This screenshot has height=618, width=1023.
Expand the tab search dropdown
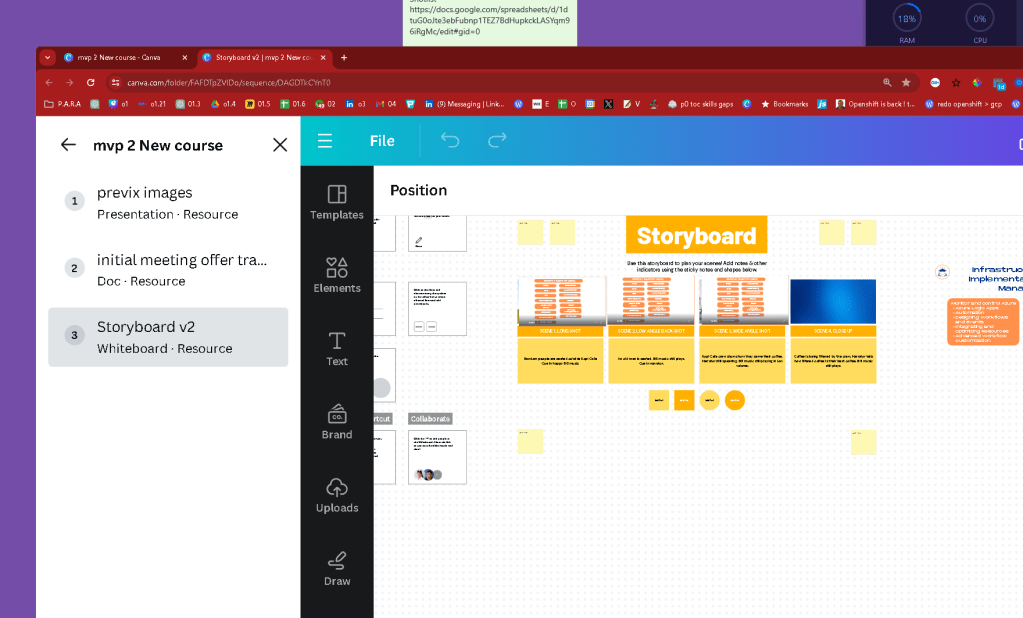pyautogui.click(x=47, y=57)
